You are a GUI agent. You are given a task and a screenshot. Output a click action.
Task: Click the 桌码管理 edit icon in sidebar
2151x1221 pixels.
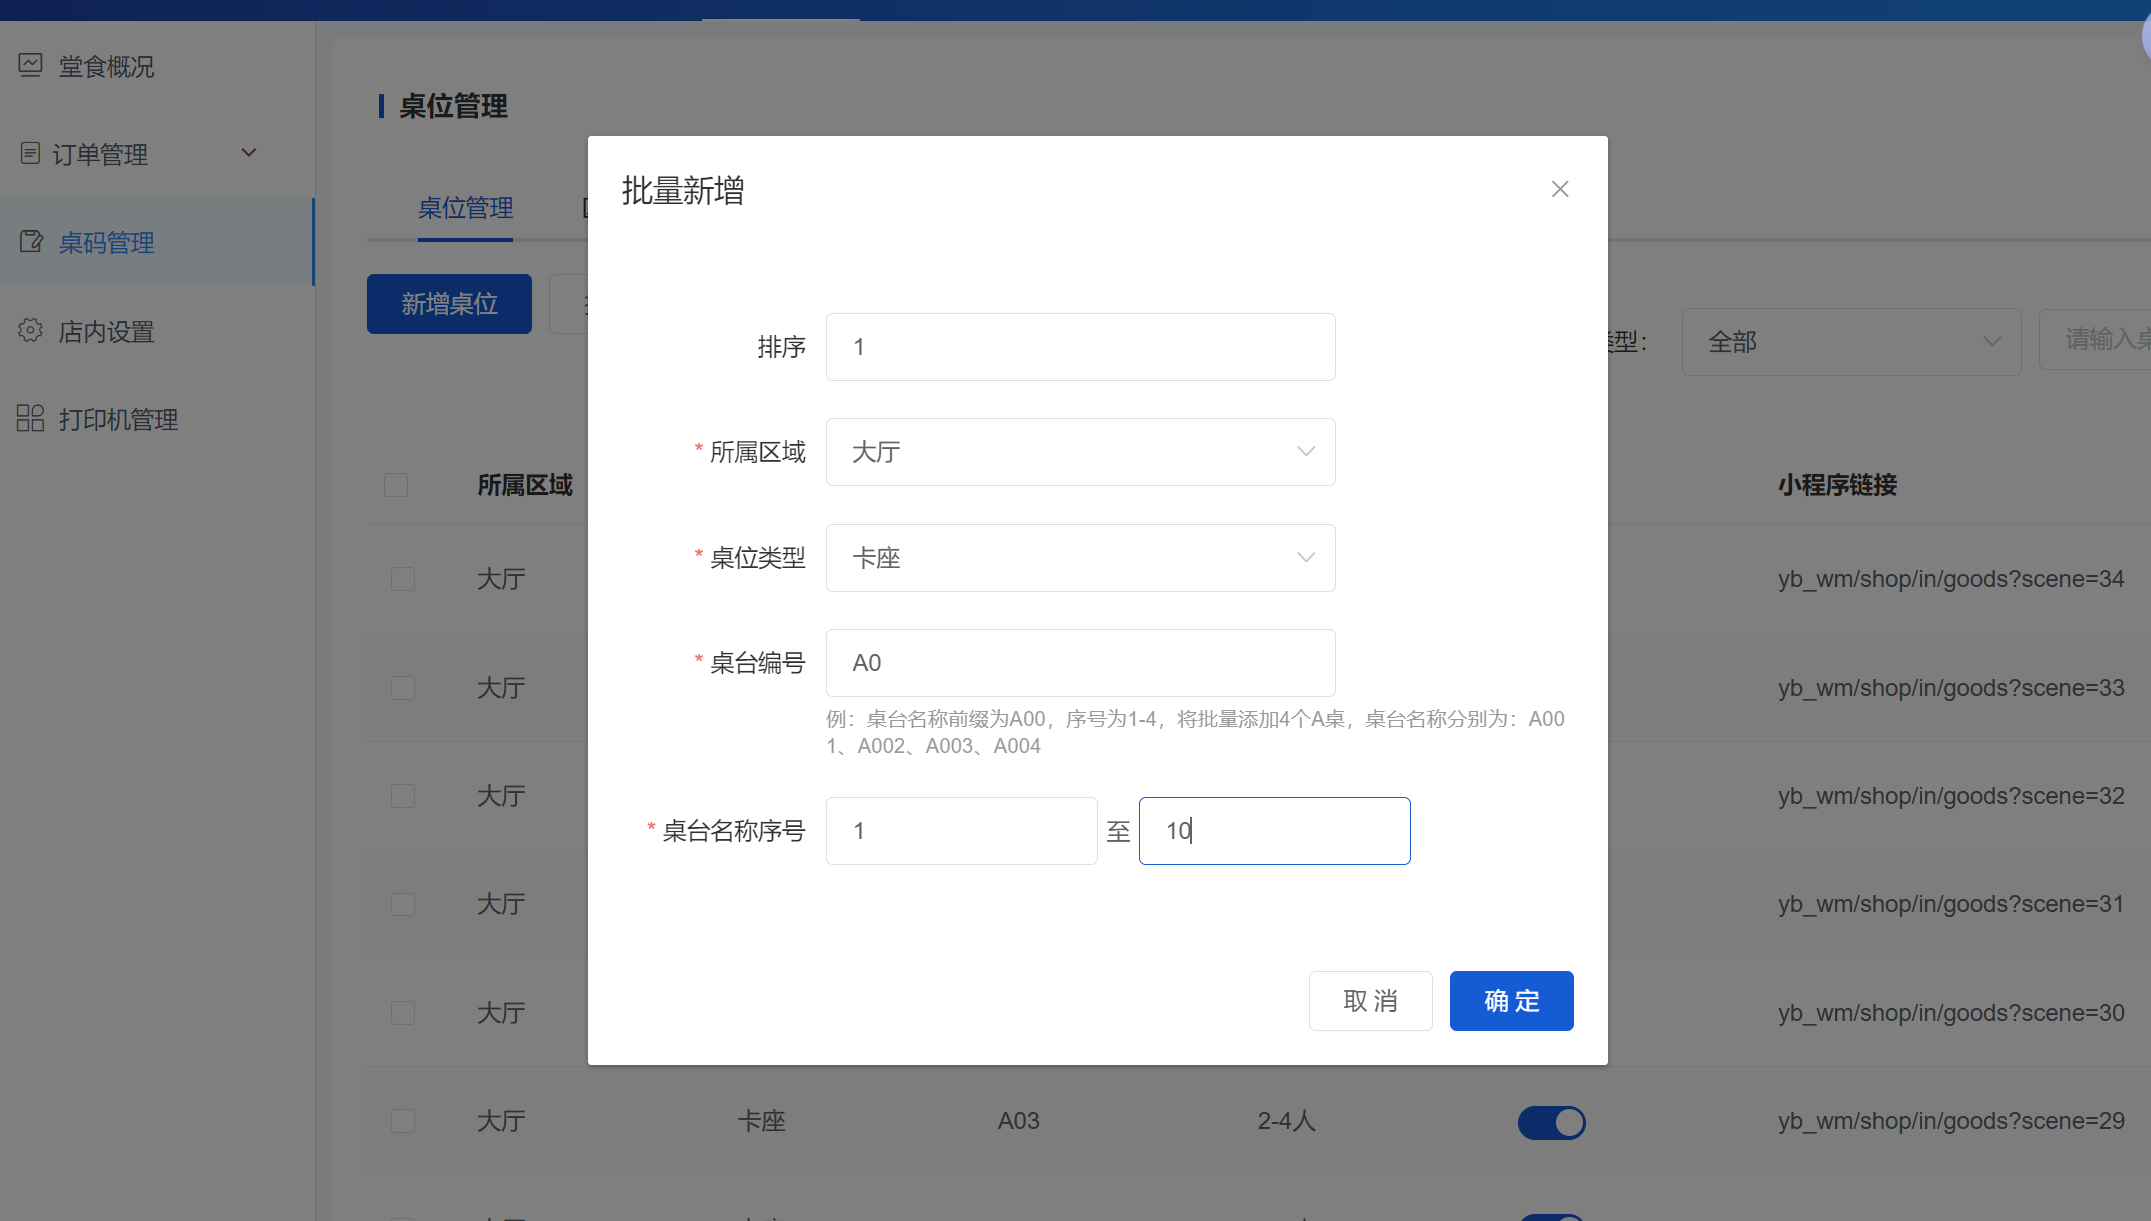coord(31,242)
